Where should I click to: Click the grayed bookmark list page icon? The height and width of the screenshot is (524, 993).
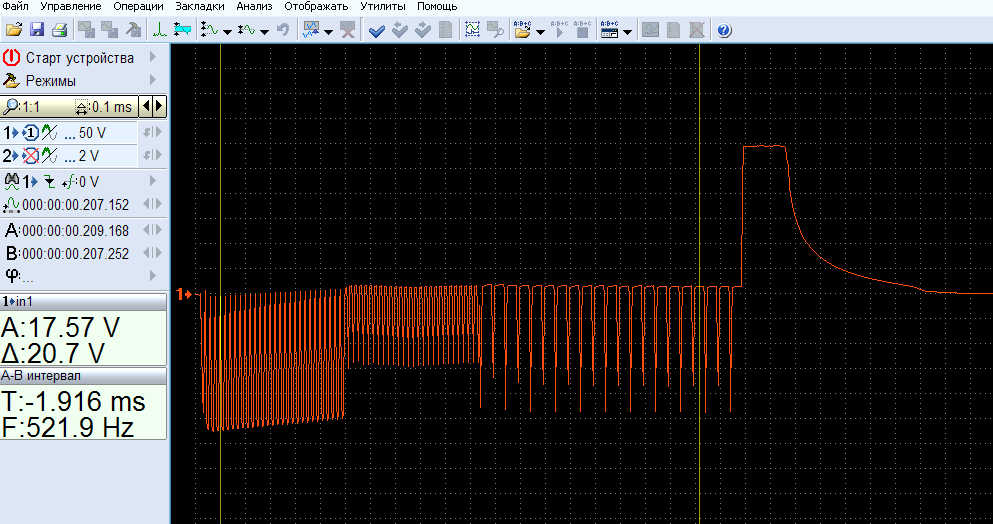pos(445,30)
